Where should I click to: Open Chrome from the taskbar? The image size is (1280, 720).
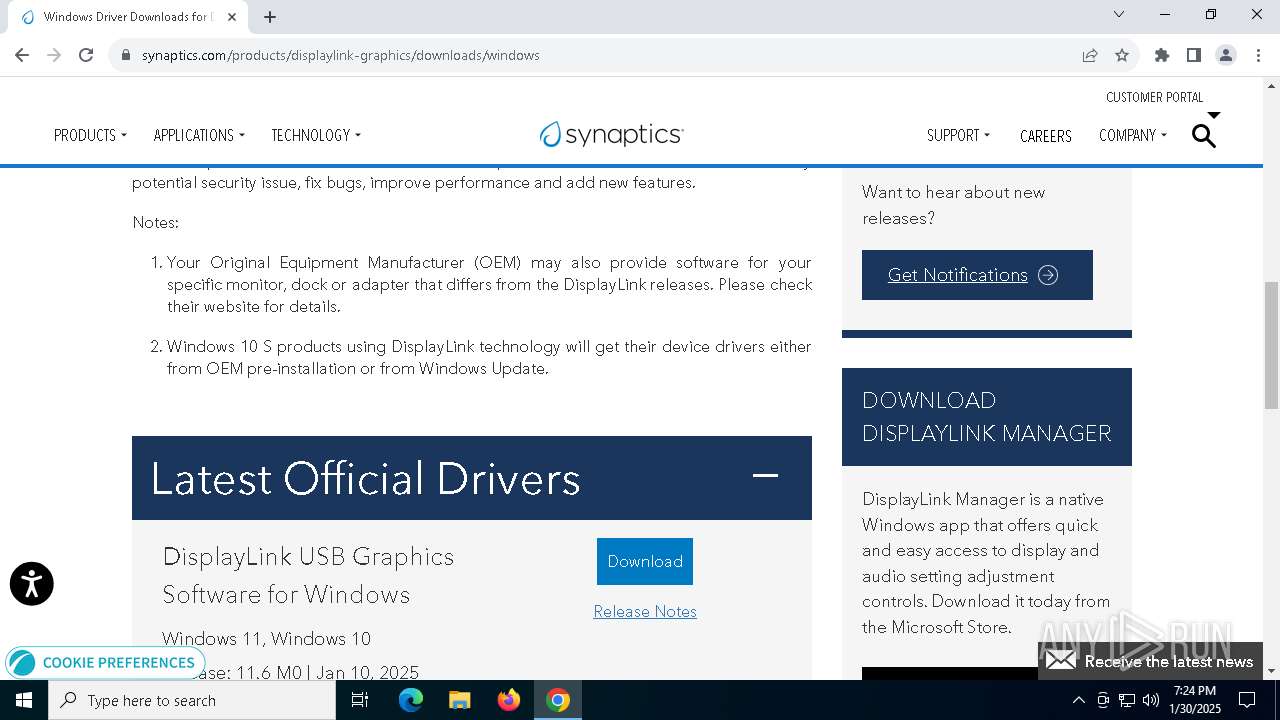[x=558, y=700]
